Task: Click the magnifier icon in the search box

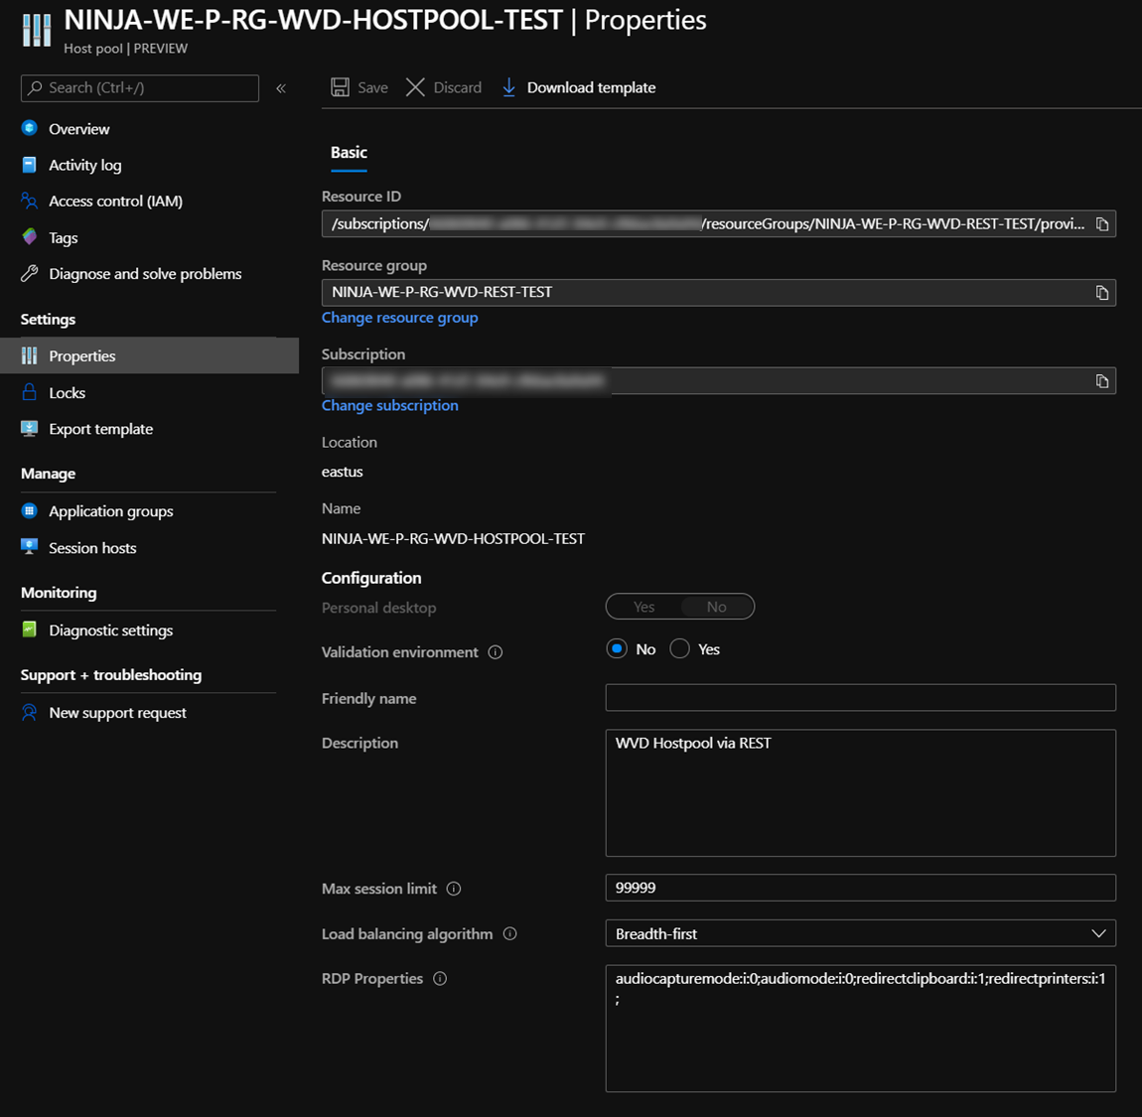Action: [34, 87]
